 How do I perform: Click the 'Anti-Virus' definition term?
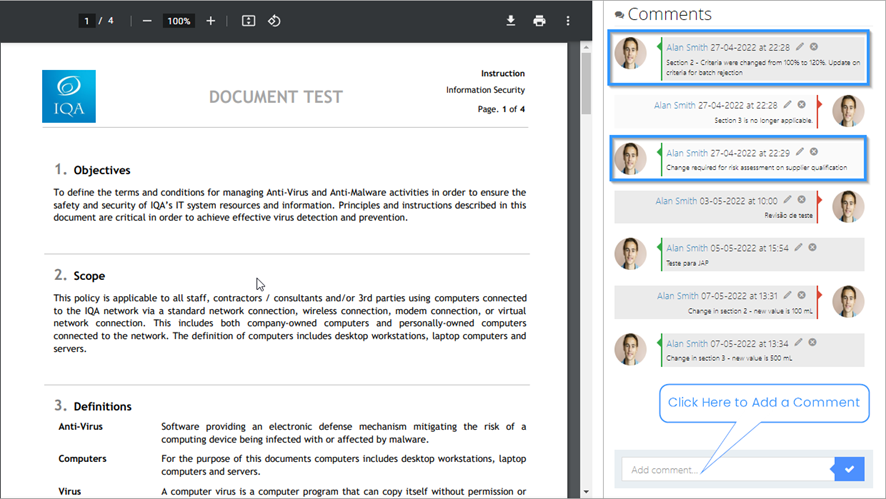81,427
